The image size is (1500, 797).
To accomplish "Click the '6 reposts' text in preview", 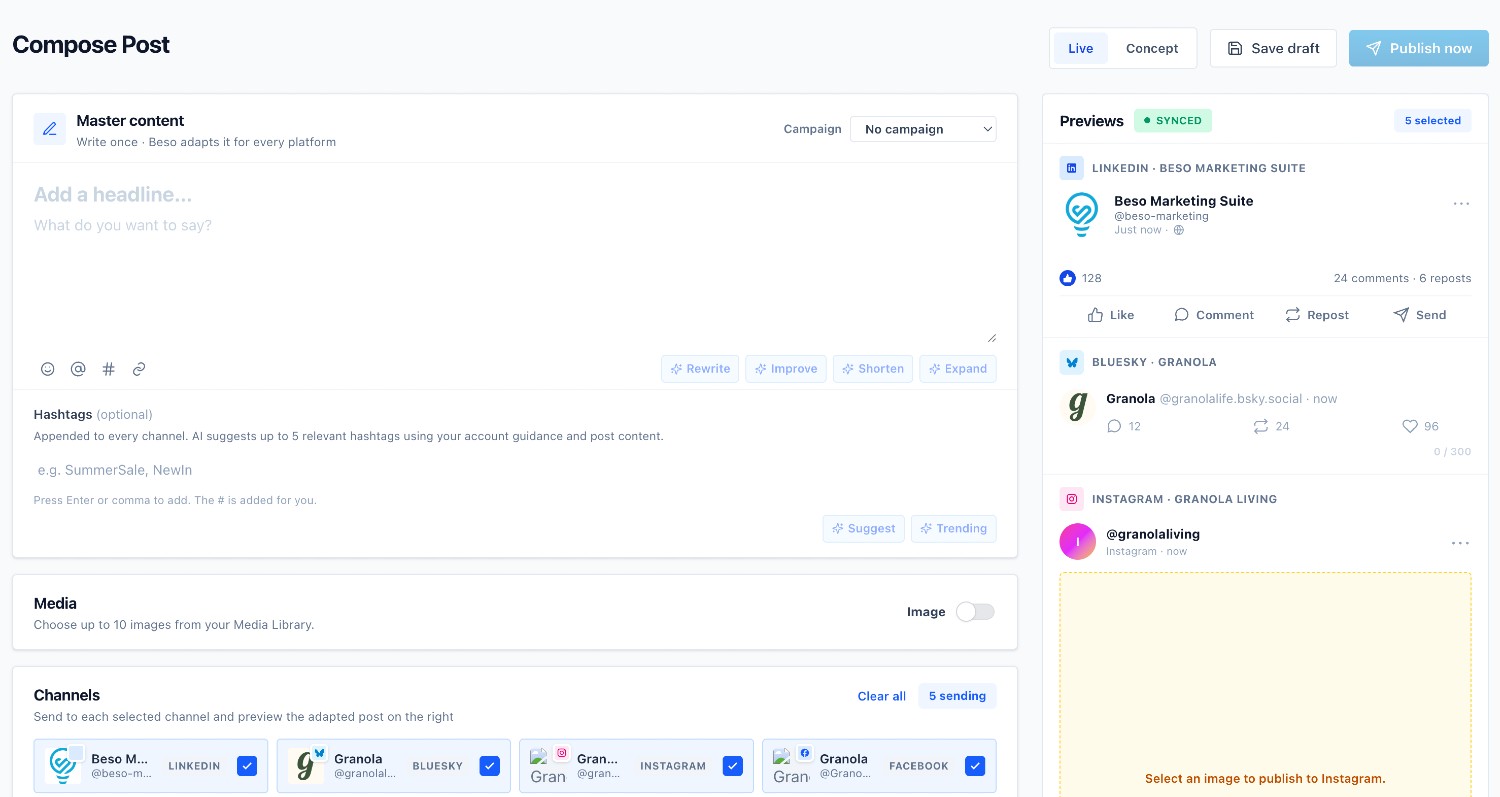I will 1445,278.
